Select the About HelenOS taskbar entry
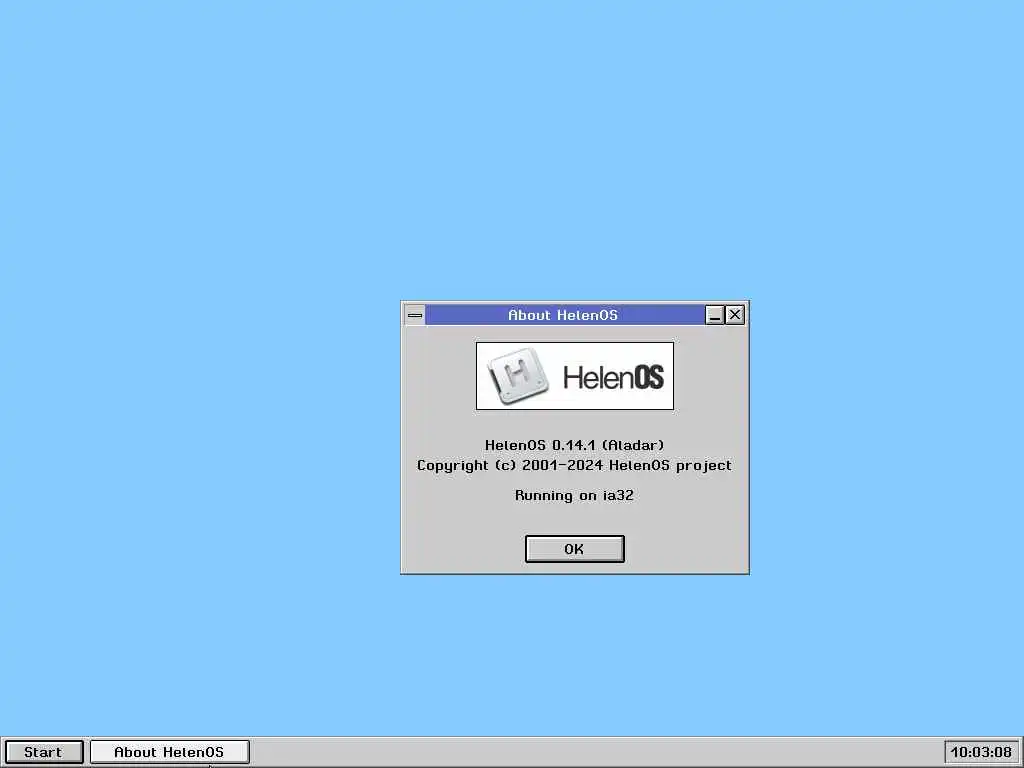This screenshot has height=768, width=1024. [169, 752]
